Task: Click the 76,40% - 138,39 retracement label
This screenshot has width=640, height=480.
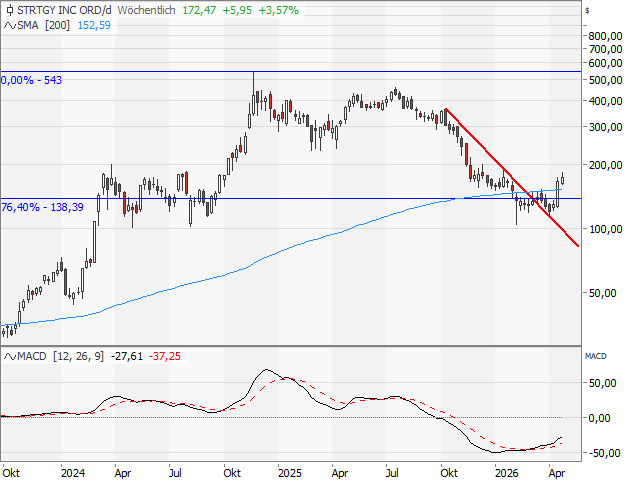Action: click(40, 205)
